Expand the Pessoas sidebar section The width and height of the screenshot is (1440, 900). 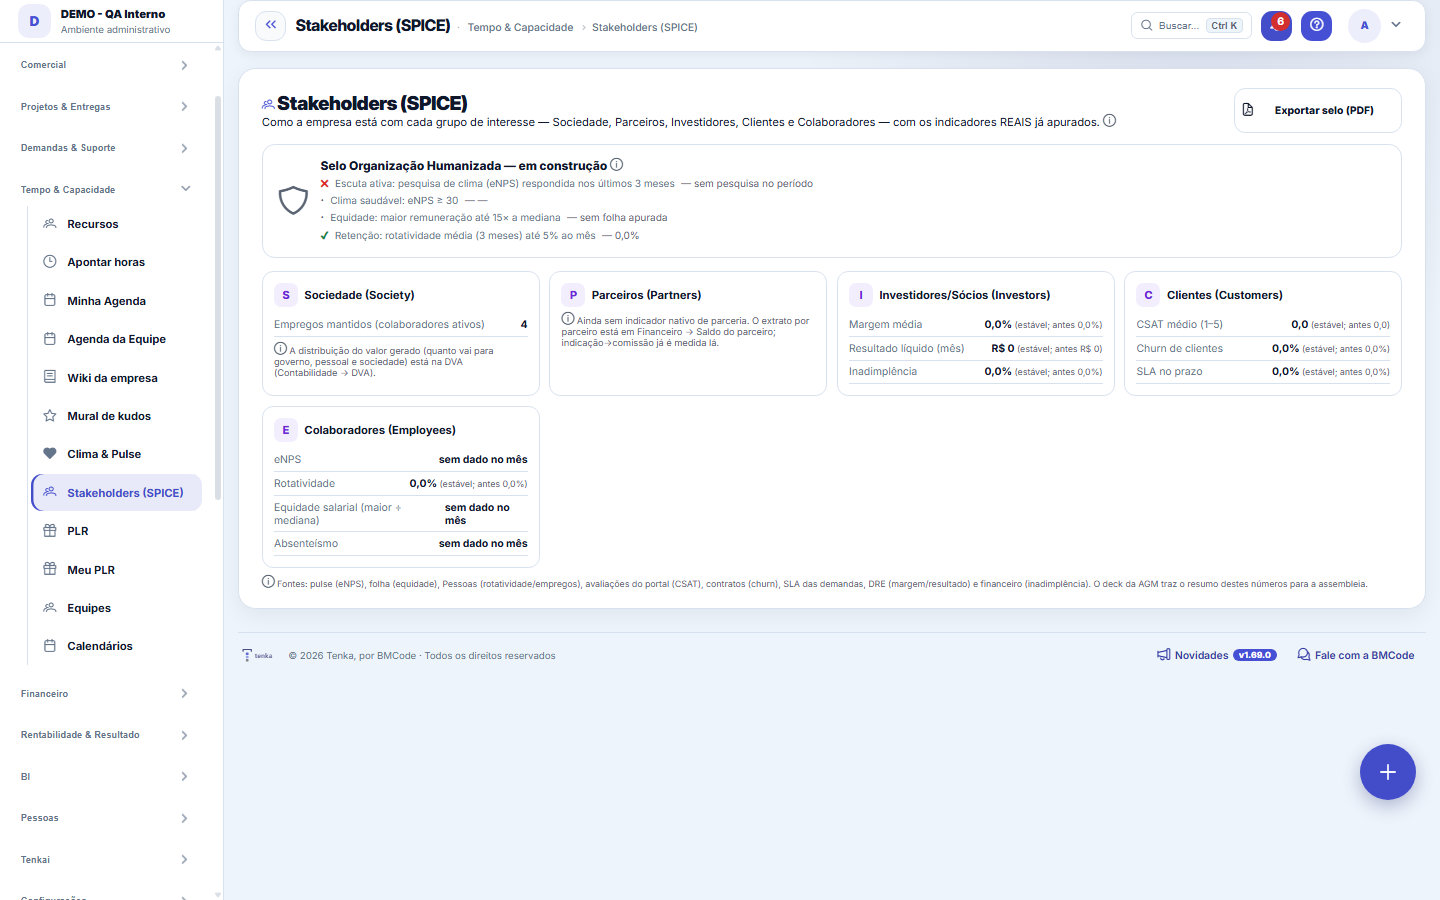click(105, 818)
